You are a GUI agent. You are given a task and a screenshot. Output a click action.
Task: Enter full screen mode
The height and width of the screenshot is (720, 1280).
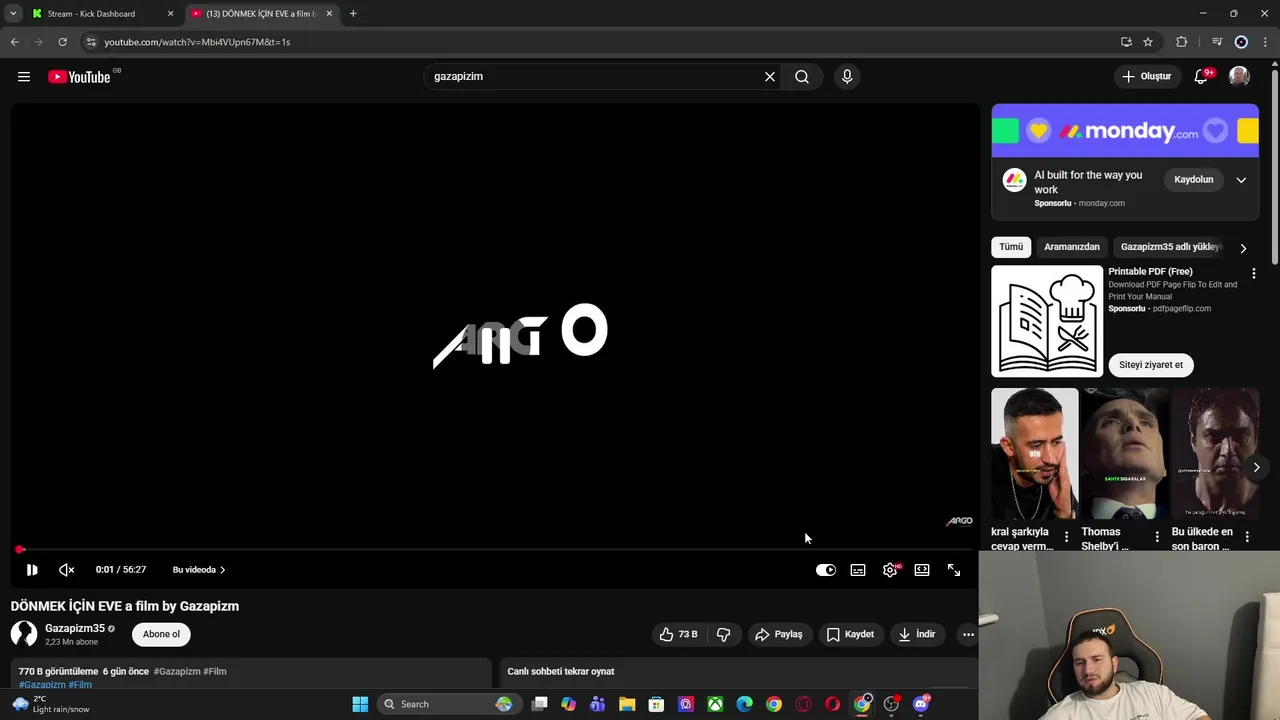click(x=954, y=570)
